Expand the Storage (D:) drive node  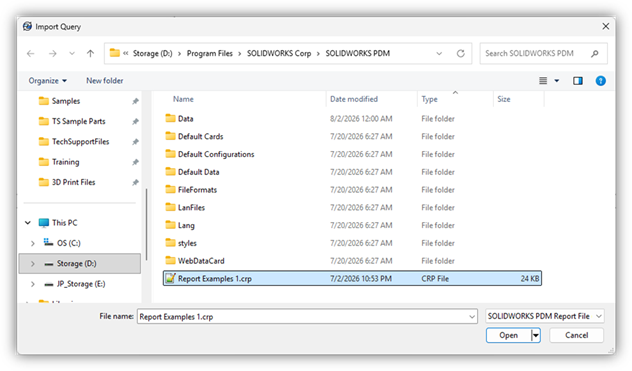click(33, 264)
